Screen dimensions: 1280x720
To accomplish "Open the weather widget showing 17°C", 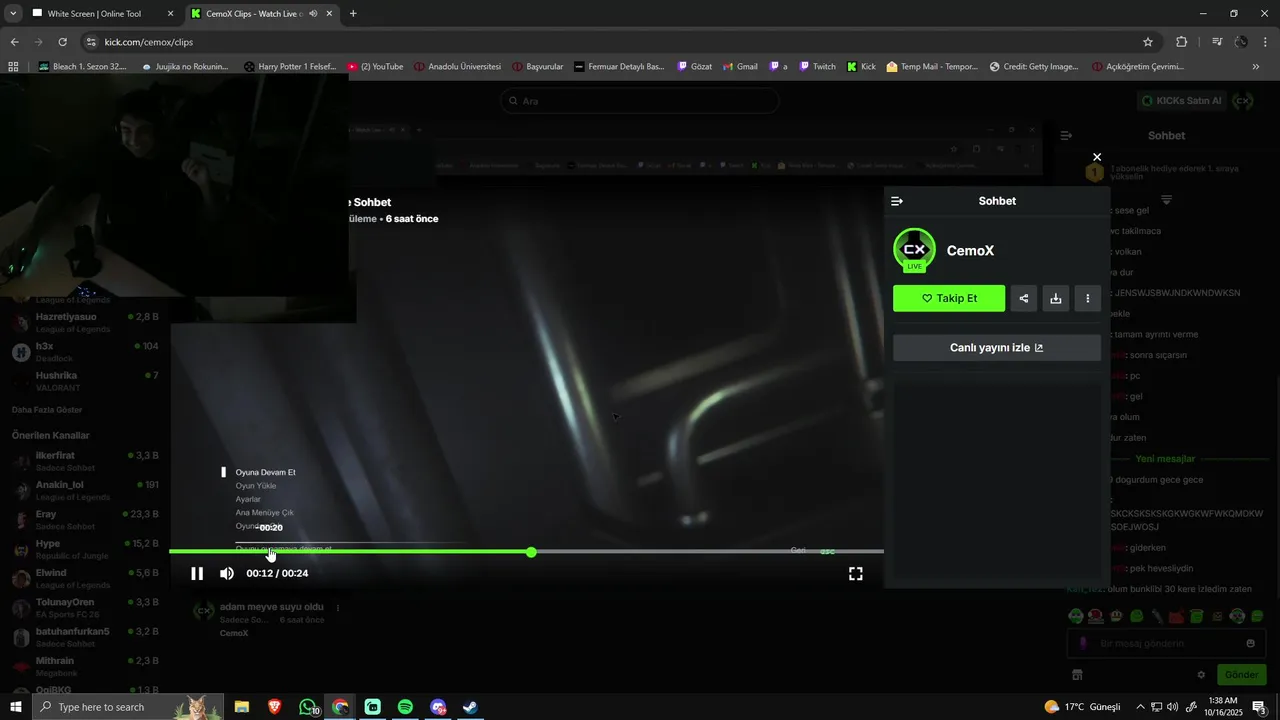I will point(1083,707).
